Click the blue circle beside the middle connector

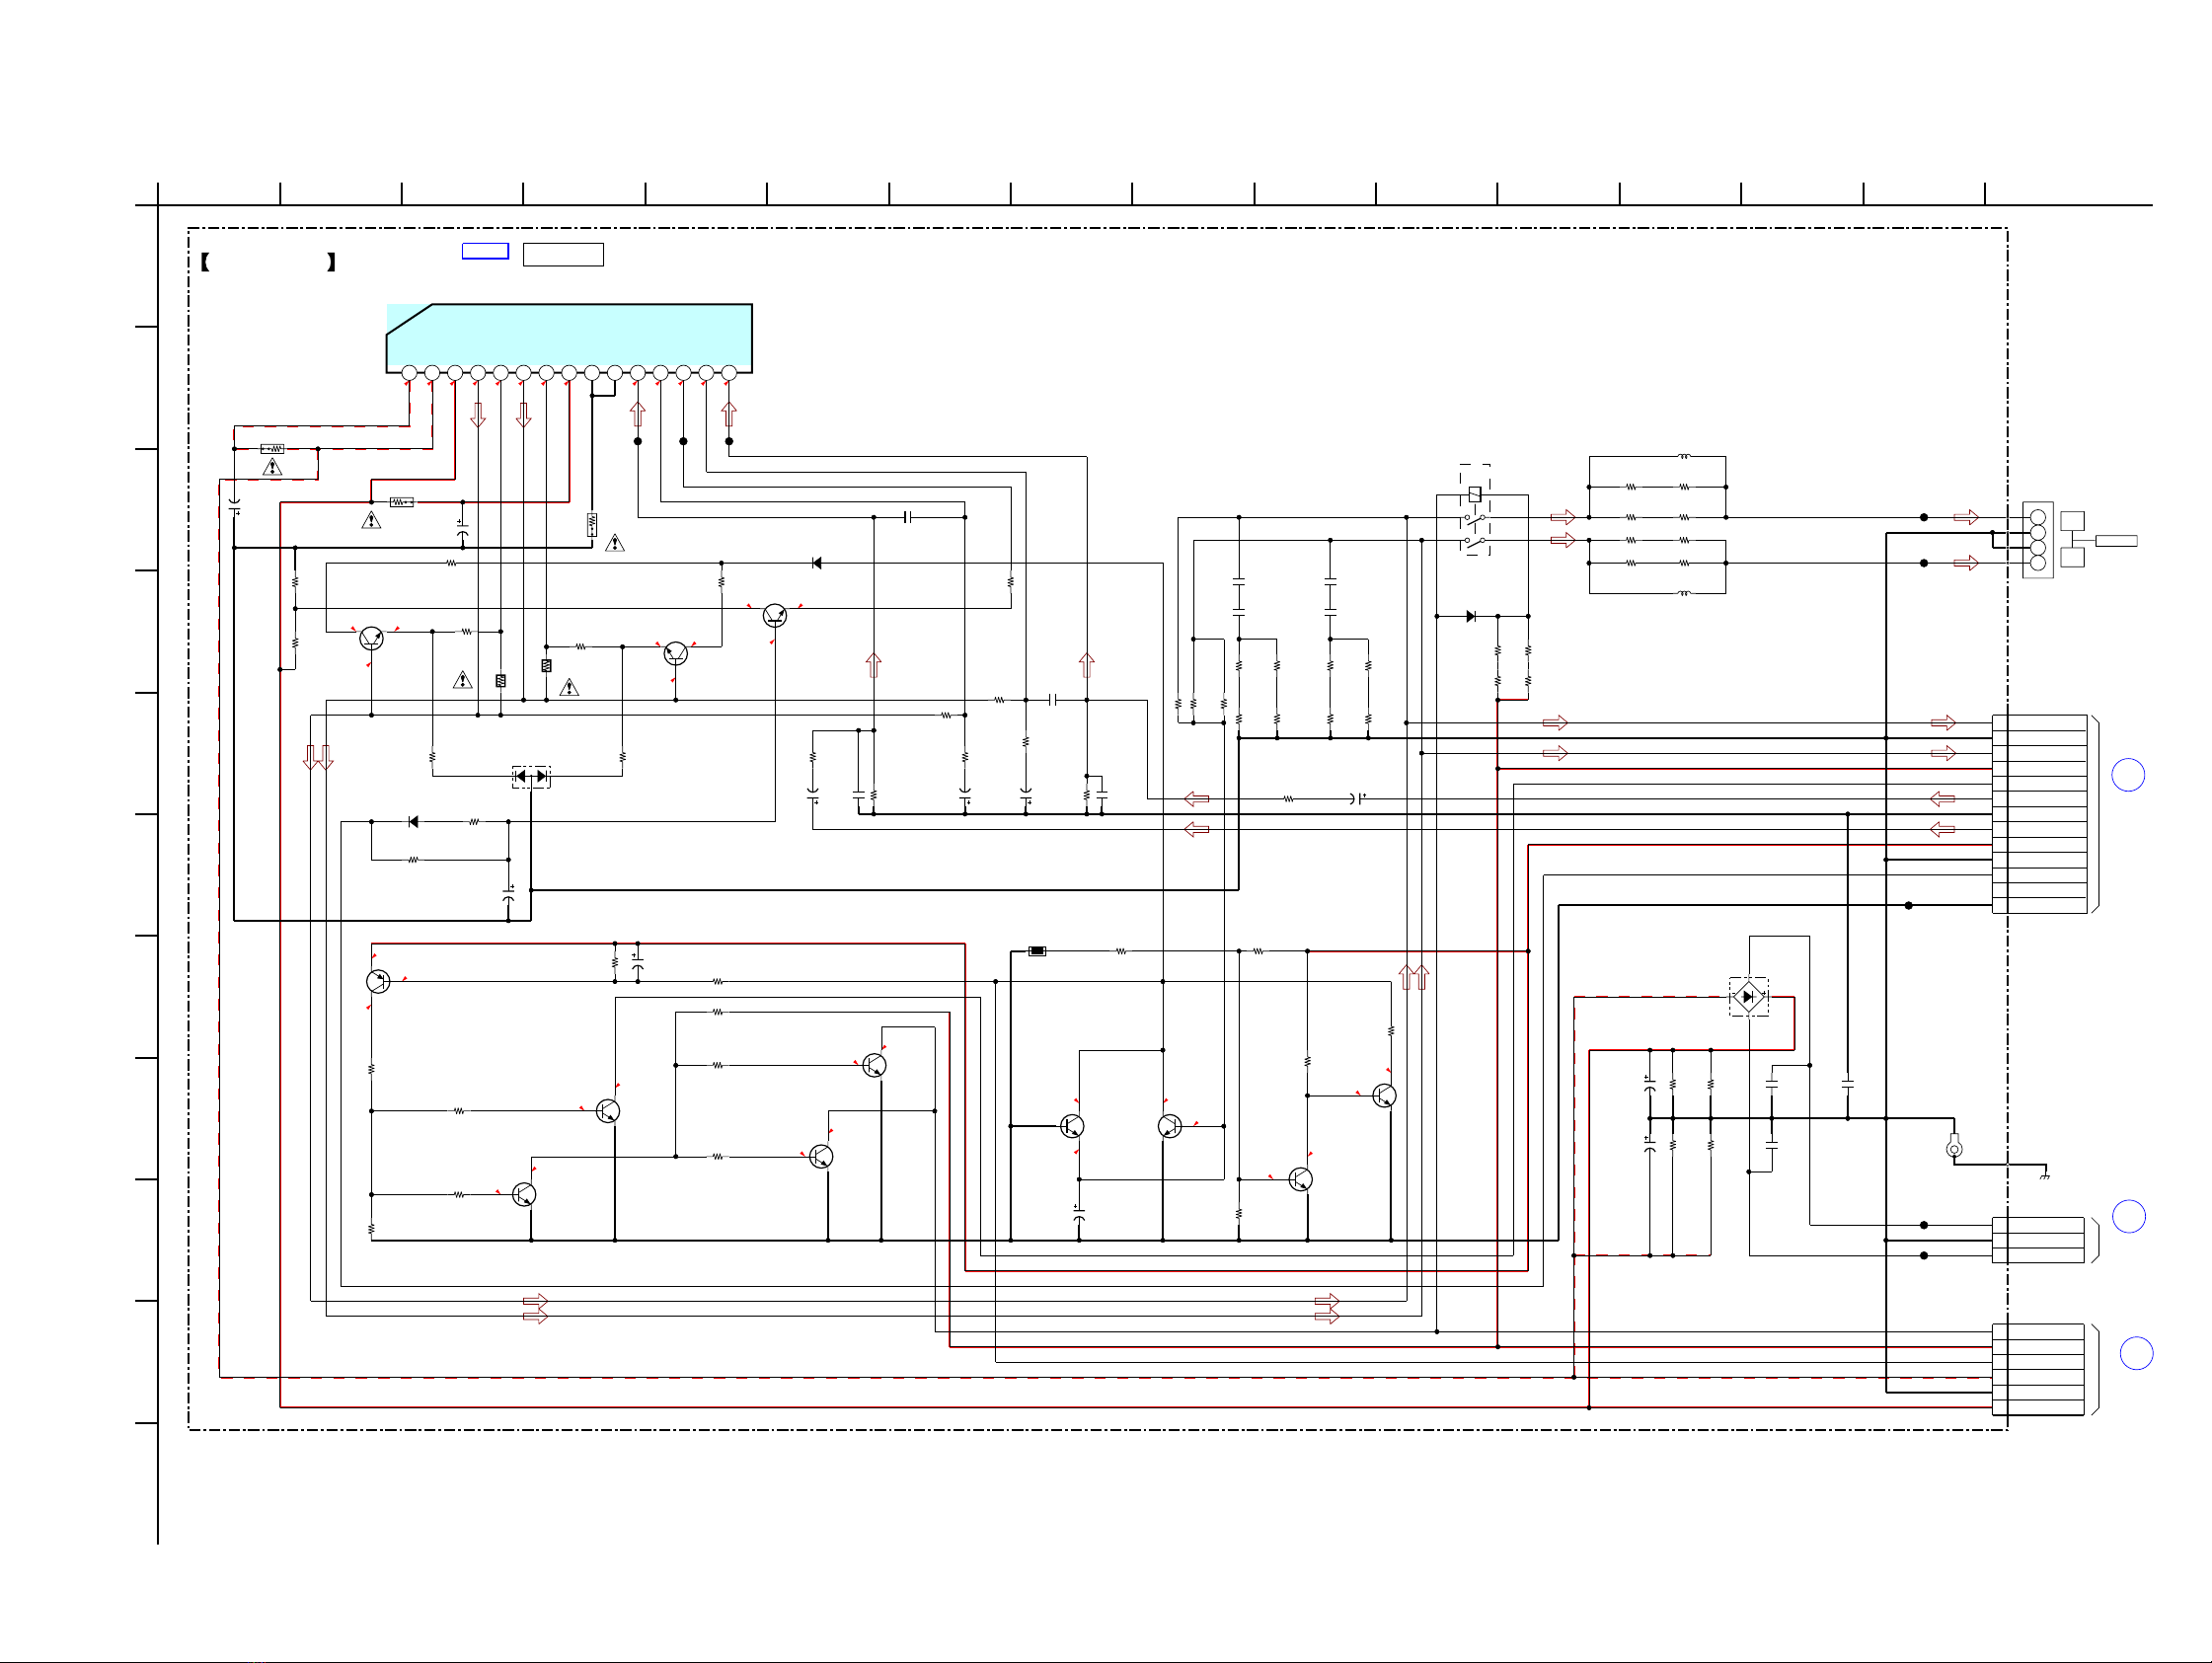click(x=2128, y=1216)
